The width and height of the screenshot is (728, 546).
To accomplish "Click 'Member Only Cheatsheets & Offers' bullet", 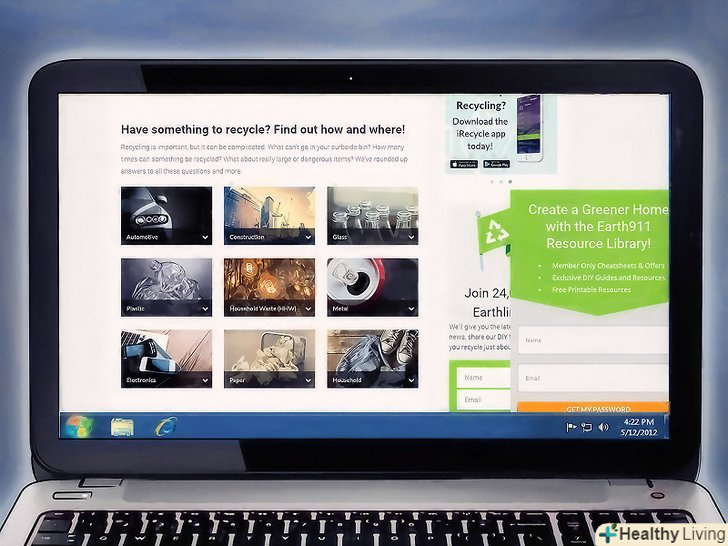I will tap(608, 266).
